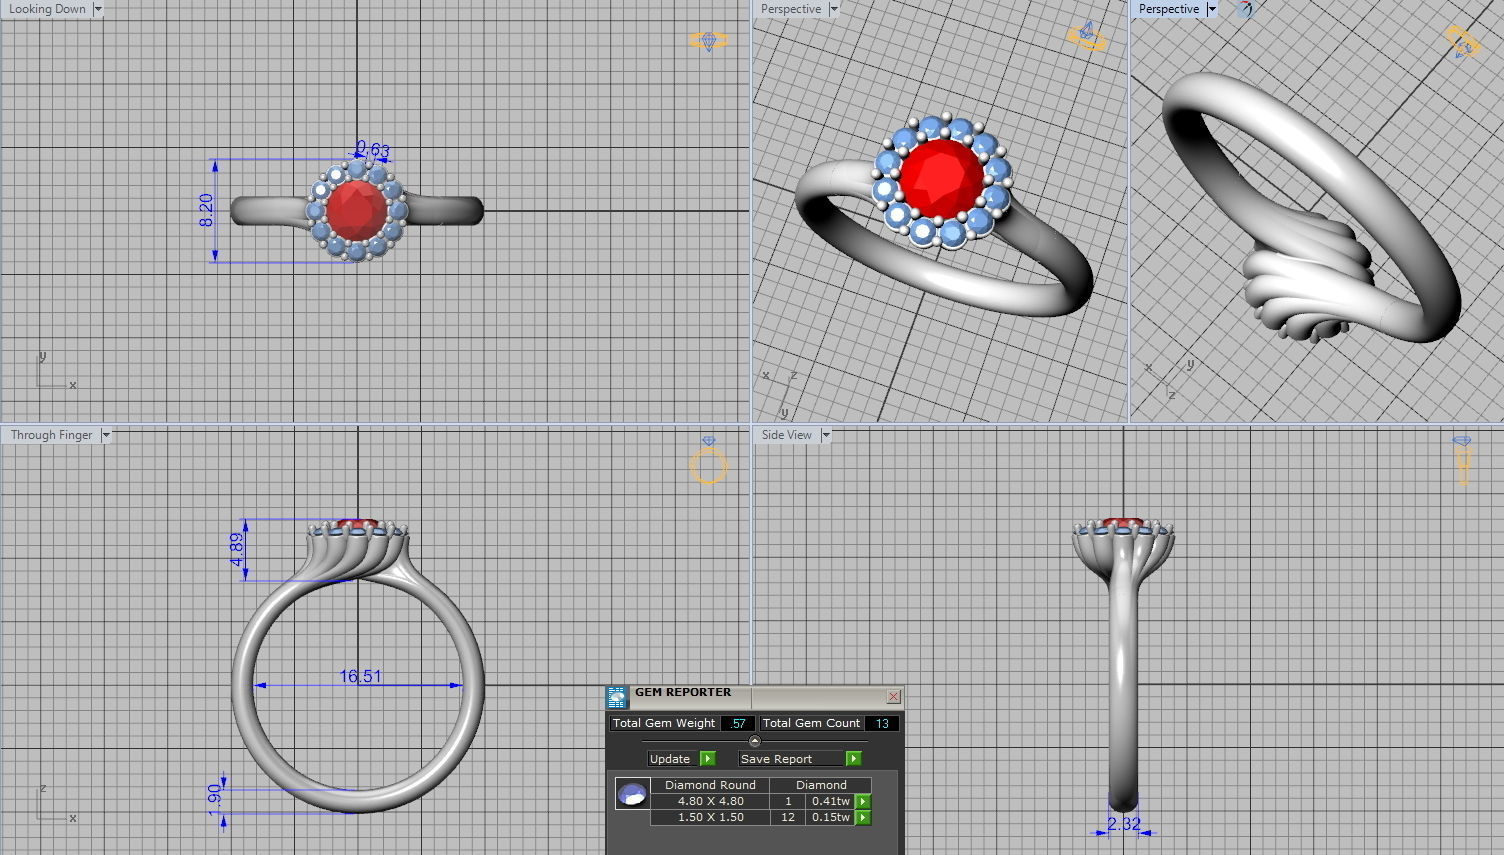Viewport: 1504px width, 855px height.
Task: Select the 16.51 inner diameter dimension
Action: click(x=360, y=676)
